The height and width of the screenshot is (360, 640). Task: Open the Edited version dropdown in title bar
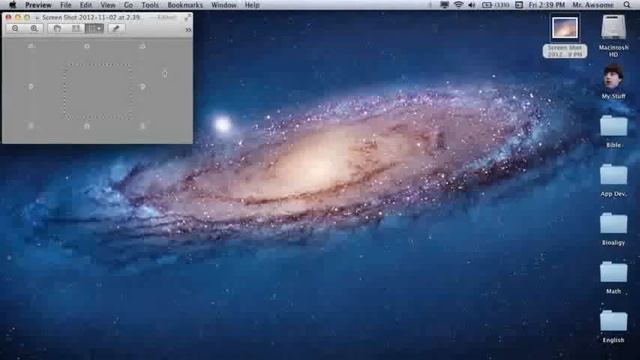167,18
